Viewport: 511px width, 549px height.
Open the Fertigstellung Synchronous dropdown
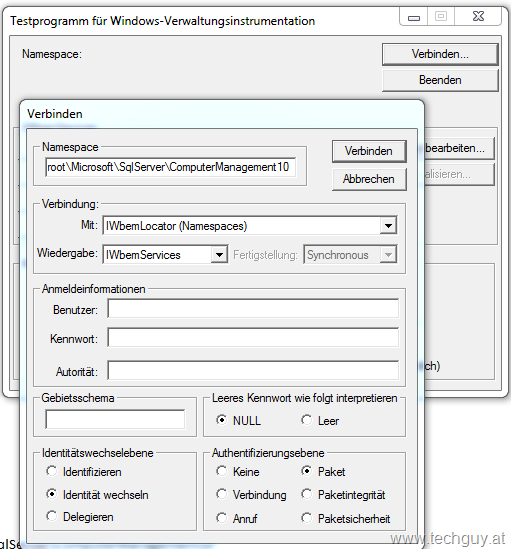coord(388,255)
